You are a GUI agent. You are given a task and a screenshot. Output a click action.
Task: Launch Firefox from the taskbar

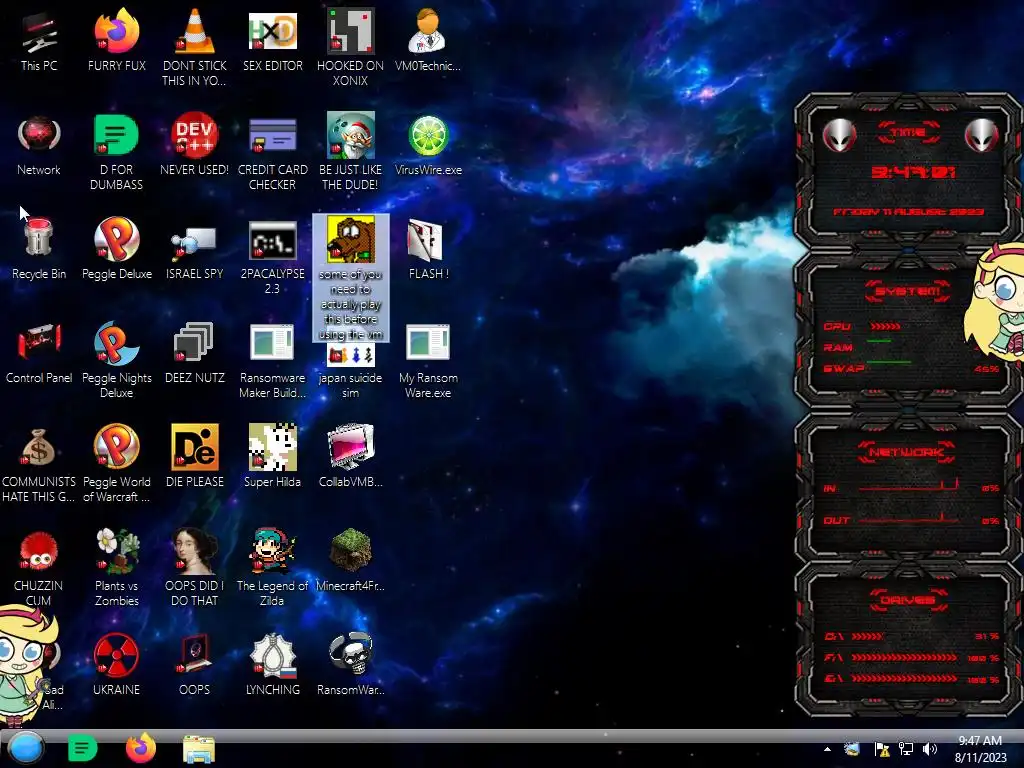click(x=140, y=748)
